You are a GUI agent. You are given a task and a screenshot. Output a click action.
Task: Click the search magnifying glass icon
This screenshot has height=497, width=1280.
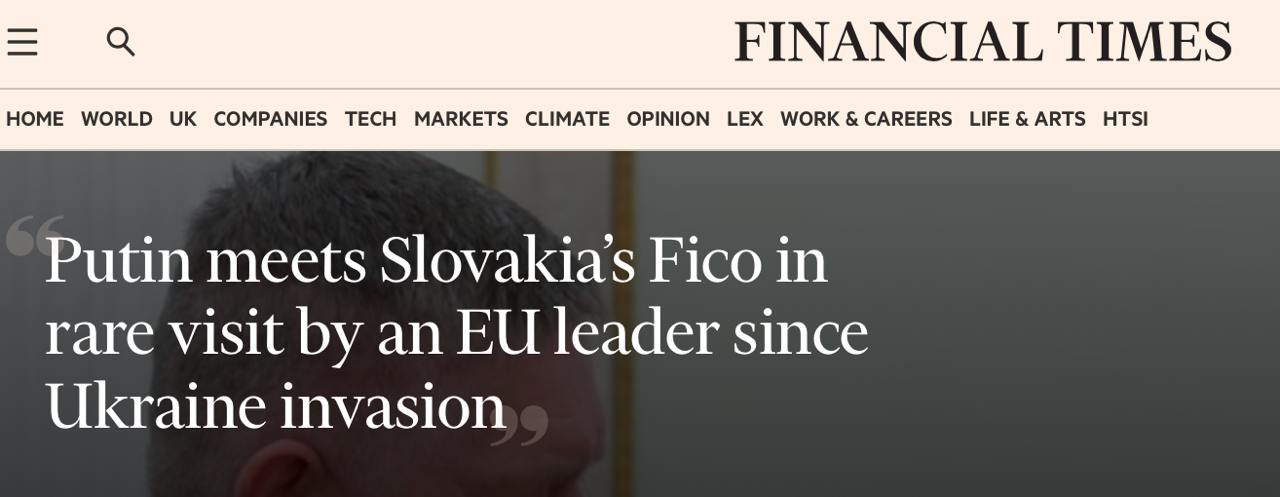(120, 42)
